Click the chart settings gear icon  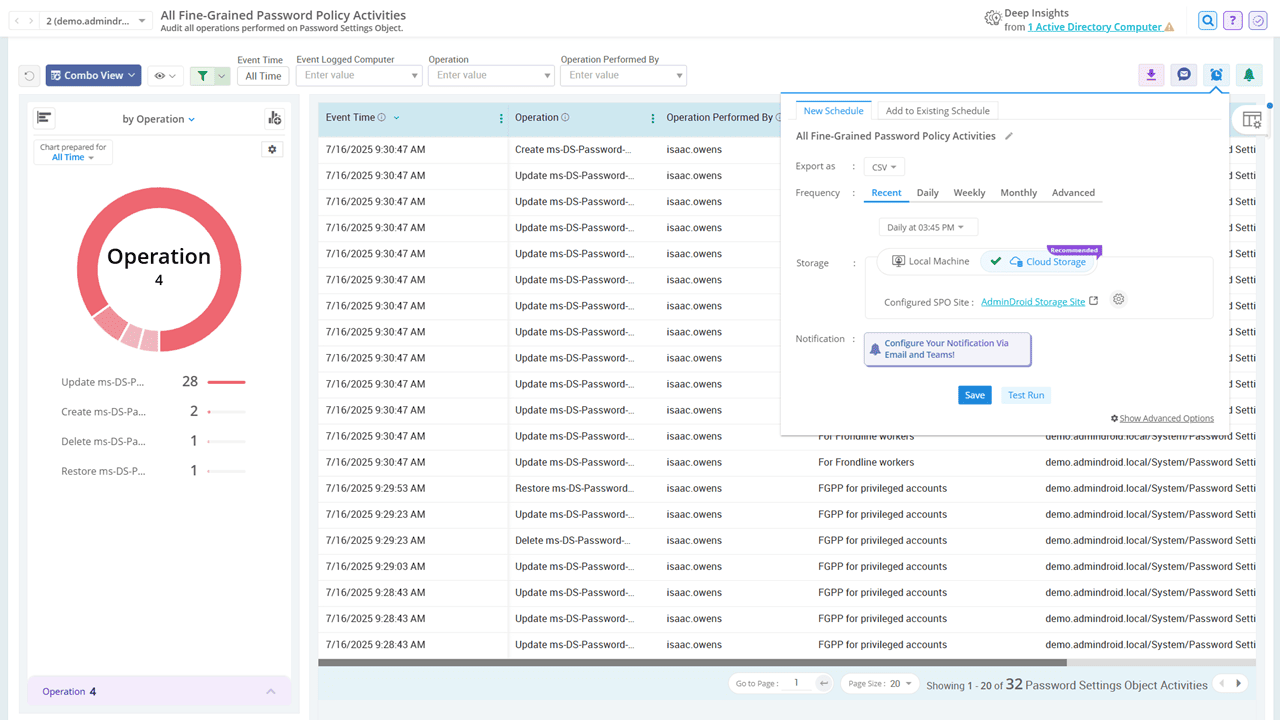pyautogui.click(x=272, y=149)
